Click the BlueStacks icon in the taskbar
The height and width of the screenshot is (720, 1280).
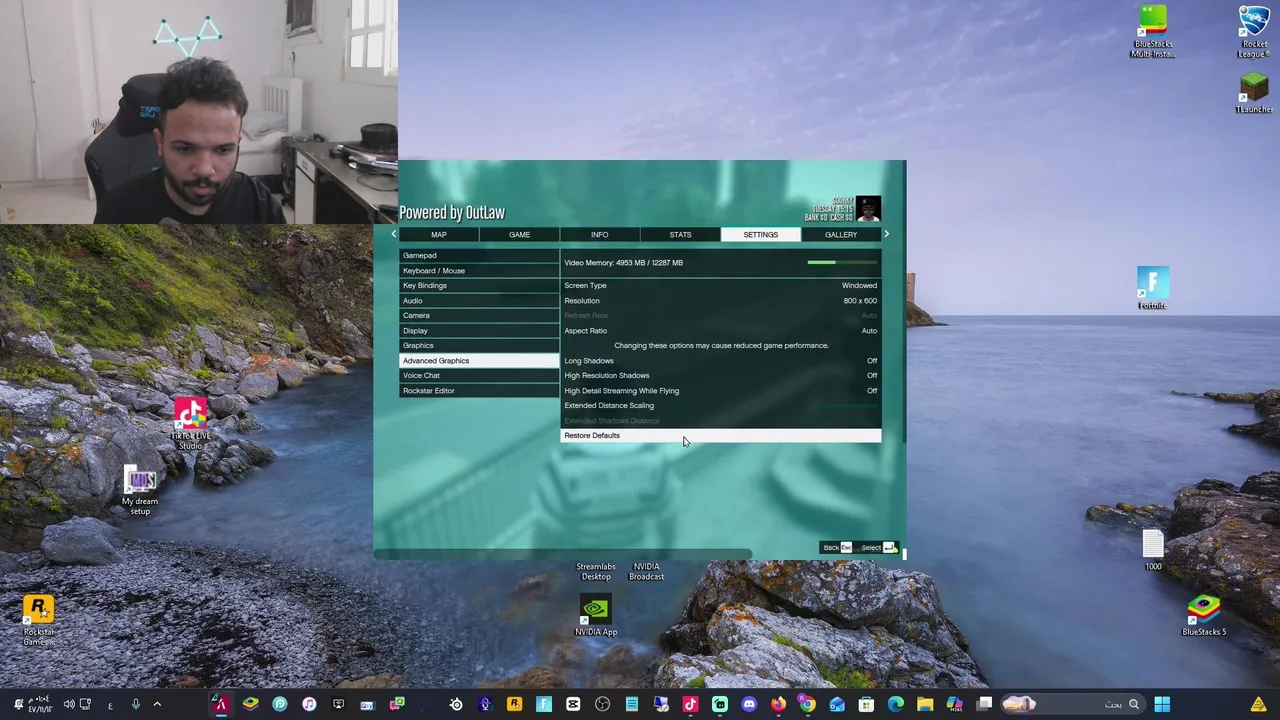250,704
